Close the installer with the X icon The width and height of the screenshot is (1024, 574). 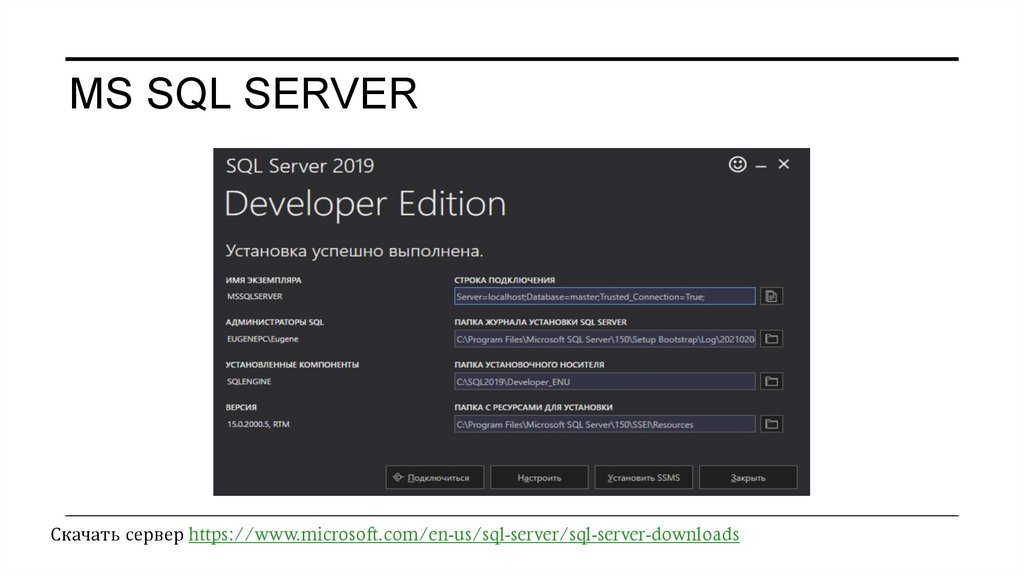coord(784,164)
